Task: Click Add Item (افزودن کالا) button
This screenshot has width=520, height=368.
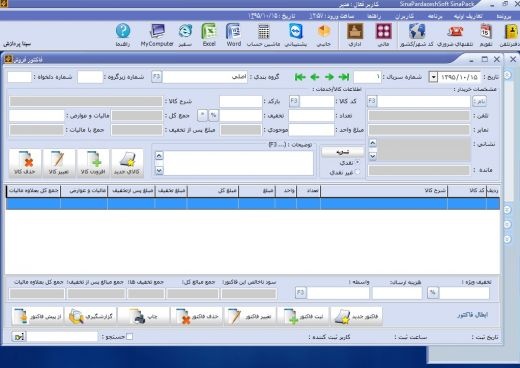Action: tap(93, 163)
